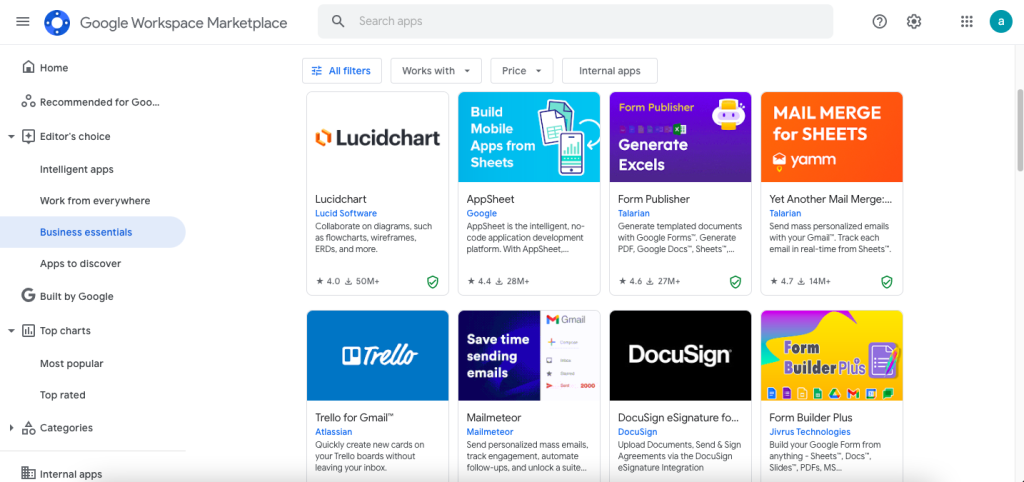Click the Built by Google G icon
The width and height of the screenshot is (1024, 482).
(x=28, y=296)
